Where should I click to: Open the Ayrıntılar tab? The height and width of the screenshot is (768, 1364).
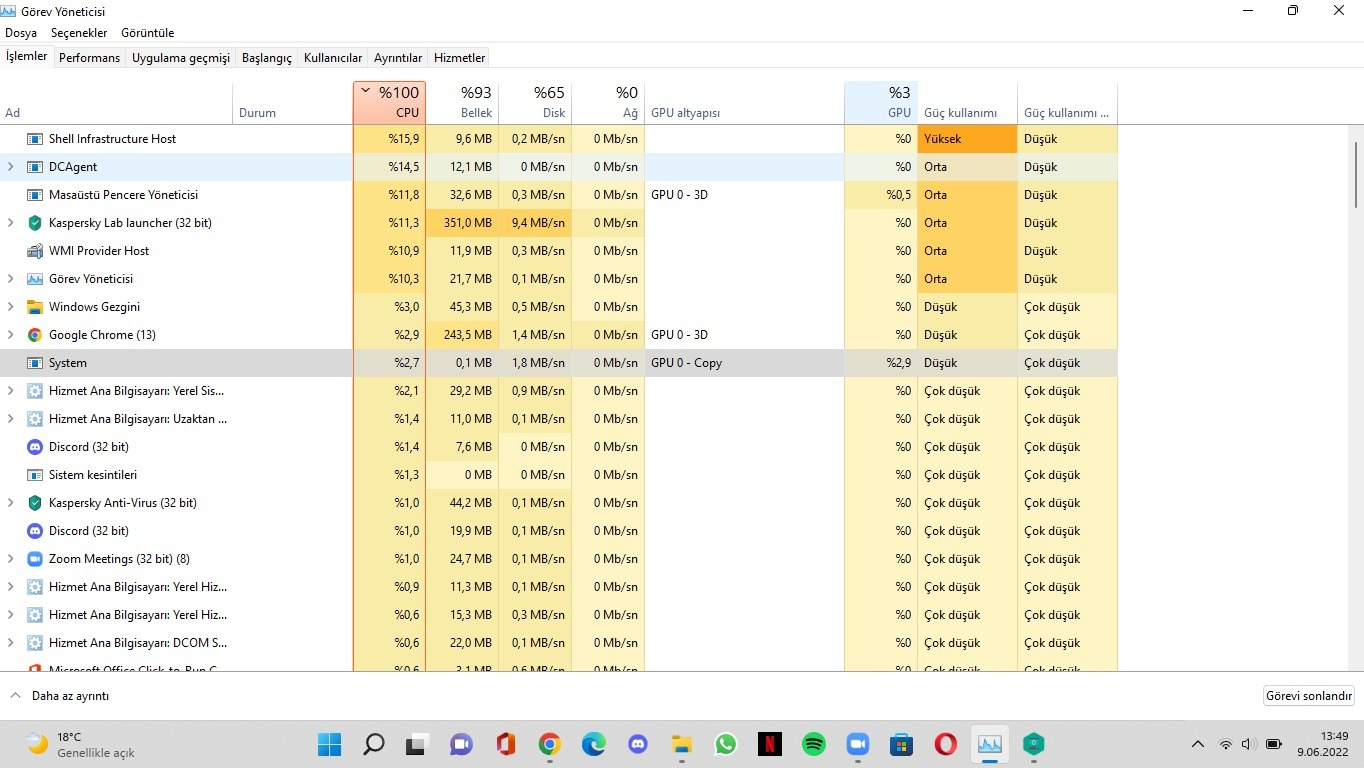(x=398, y=58)
